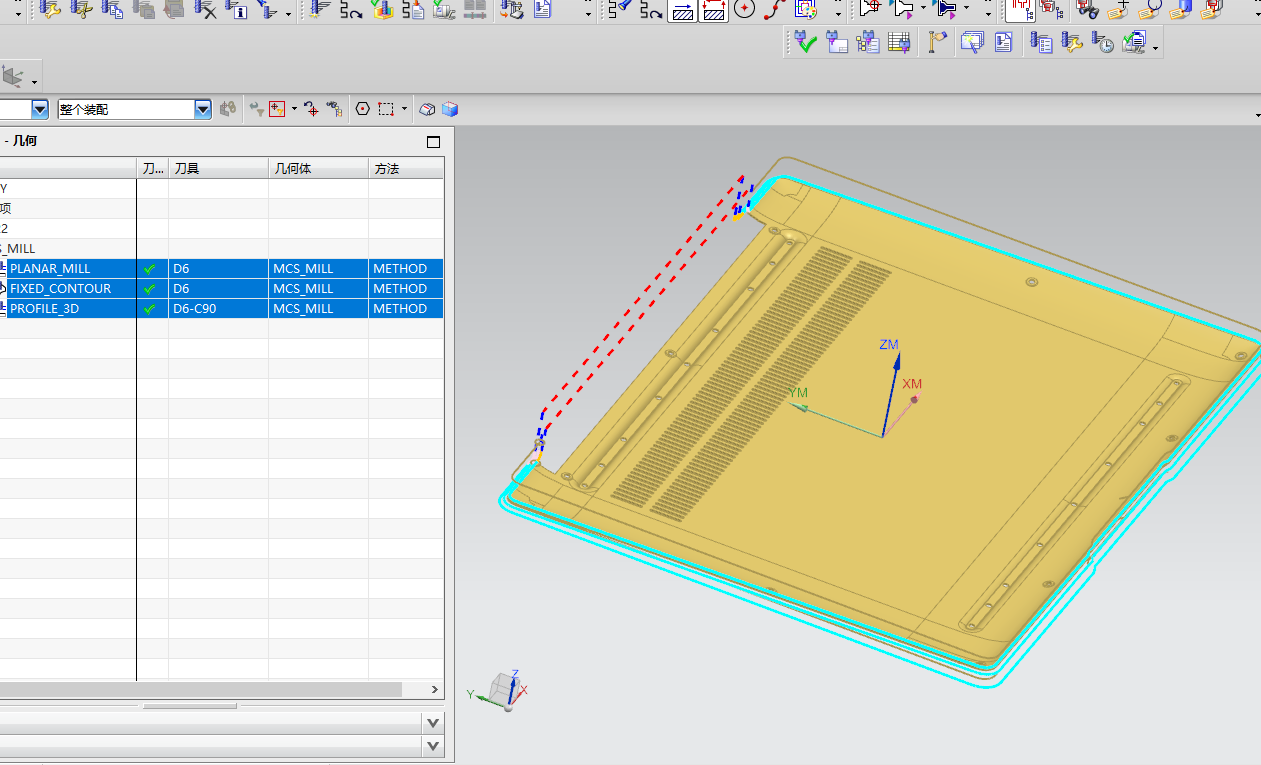This screenshot has height=765, width=1261.
Task: Select the PLANAR_MILL operation row
Action: [x=221, y=269]
